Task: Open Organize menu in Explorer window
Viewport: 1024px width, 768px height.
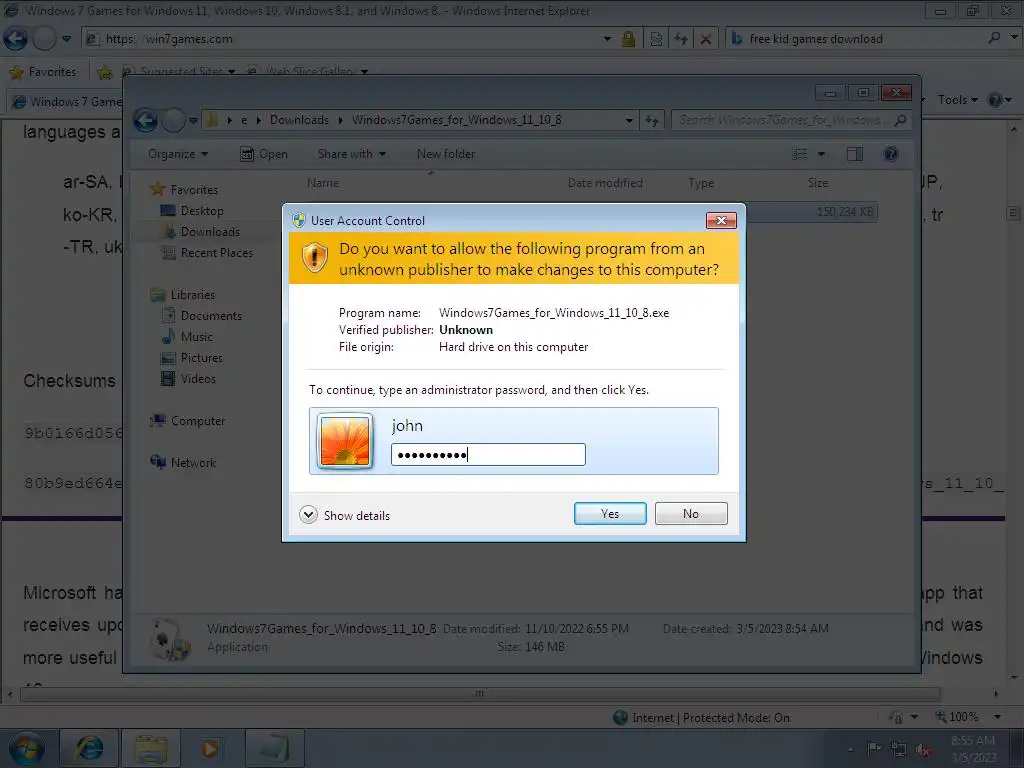Action: [x=178, y=154]
